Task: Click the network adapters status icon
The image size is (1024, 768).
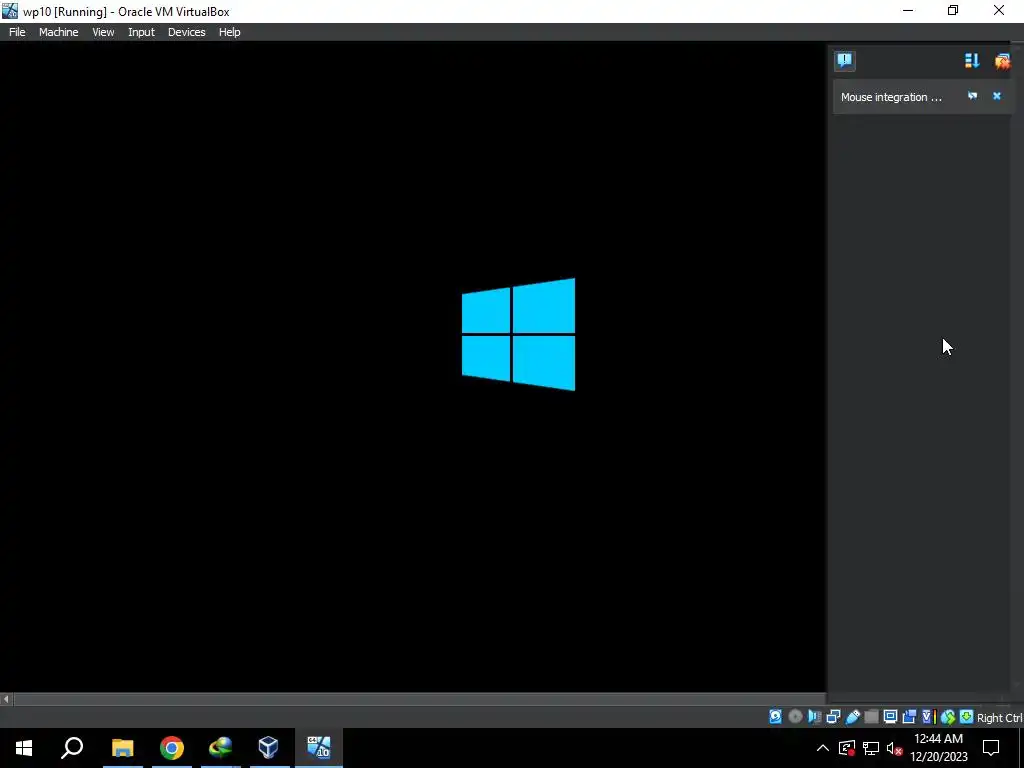Action: pos(833,716)
